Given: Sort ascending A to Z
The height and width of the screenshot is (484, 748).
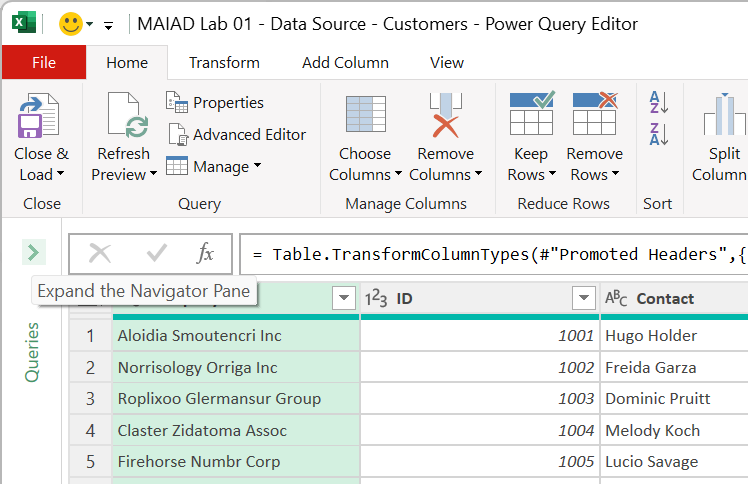Looking at the screenshot, I should tap(659, 102).
